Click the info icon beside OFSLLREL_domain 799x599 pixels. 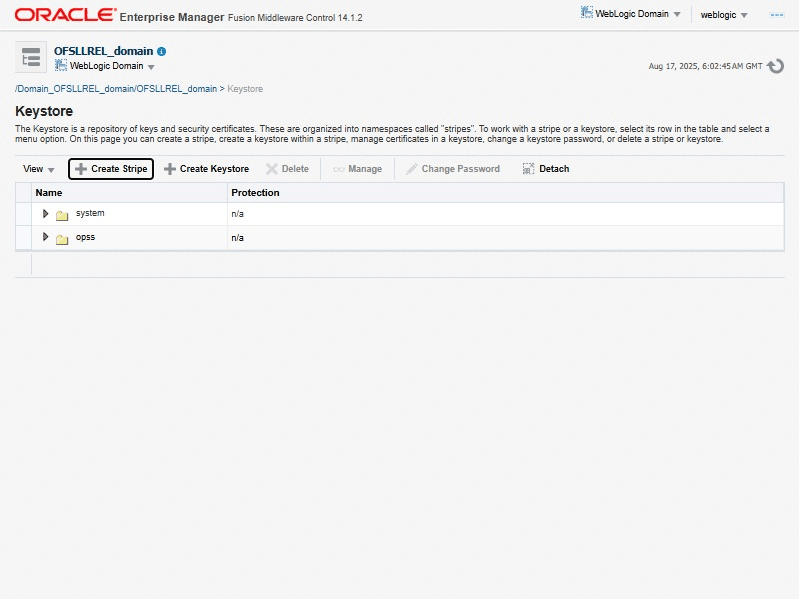162,51
